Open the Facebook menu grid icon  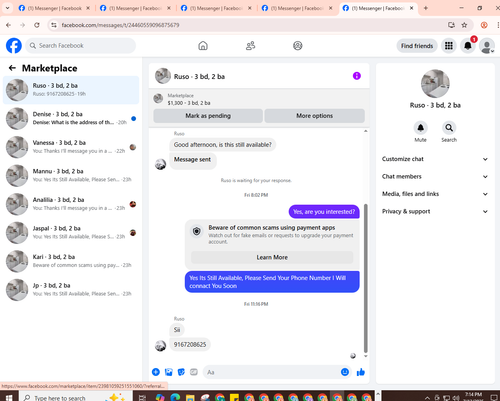click(x=449, y=46)
